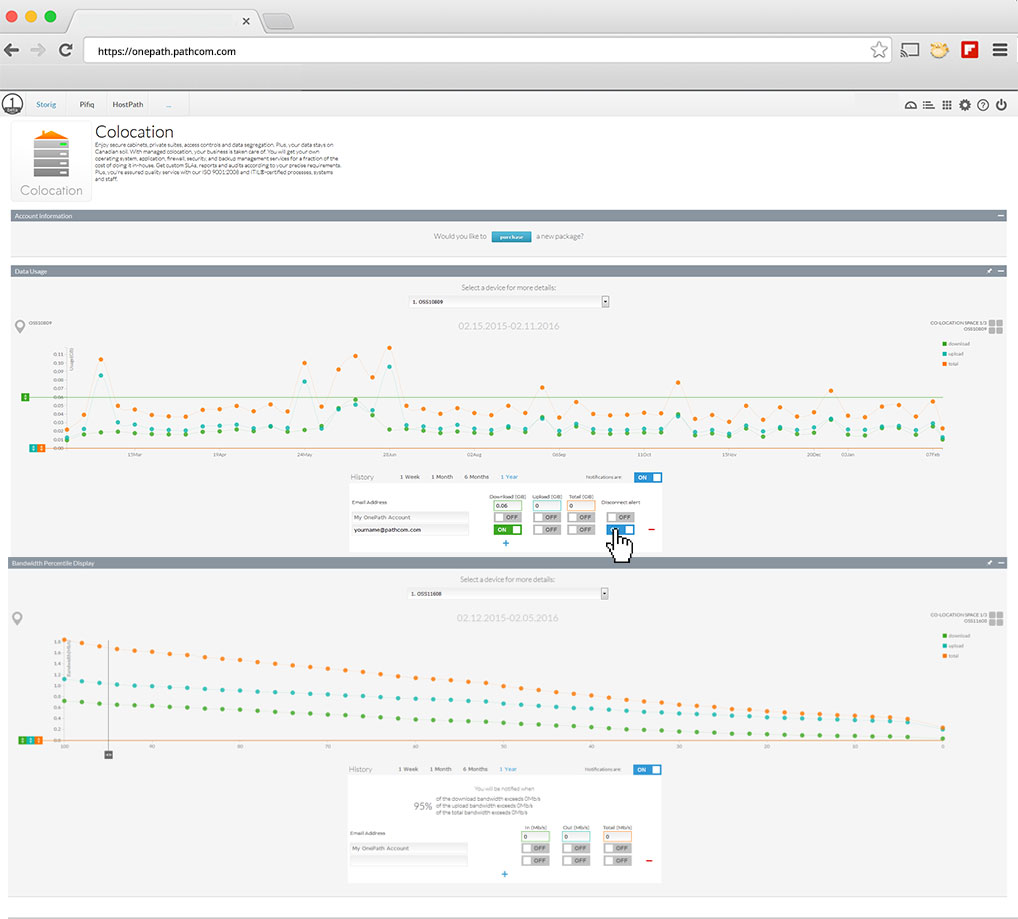This screenshot has width=1018, height=919.
Task: Bookmark the page with the star icon
Action: coord(879,50)
